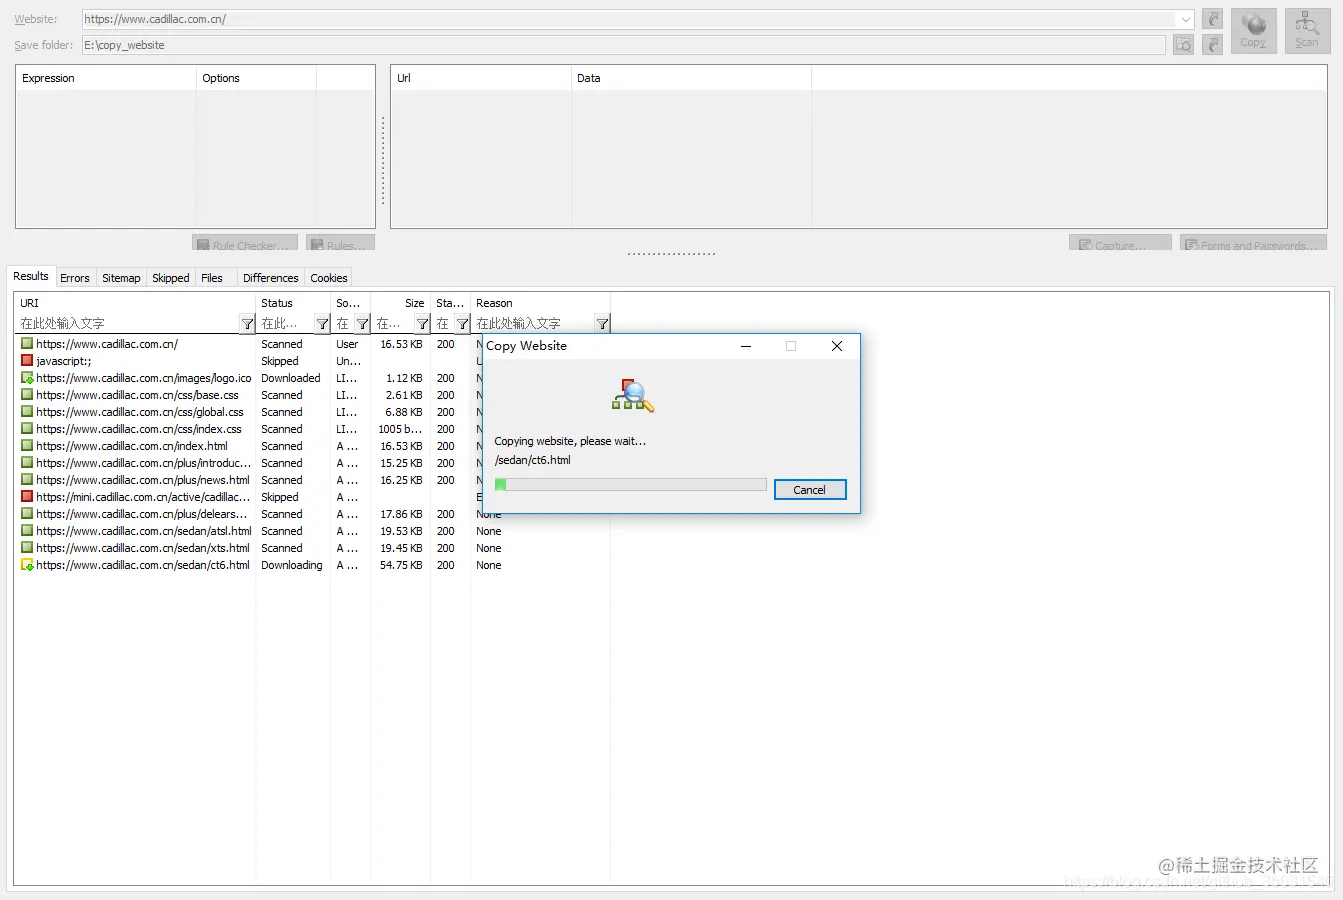
Task: Cancel the Copy Website operation
Action: click(810, 490)
